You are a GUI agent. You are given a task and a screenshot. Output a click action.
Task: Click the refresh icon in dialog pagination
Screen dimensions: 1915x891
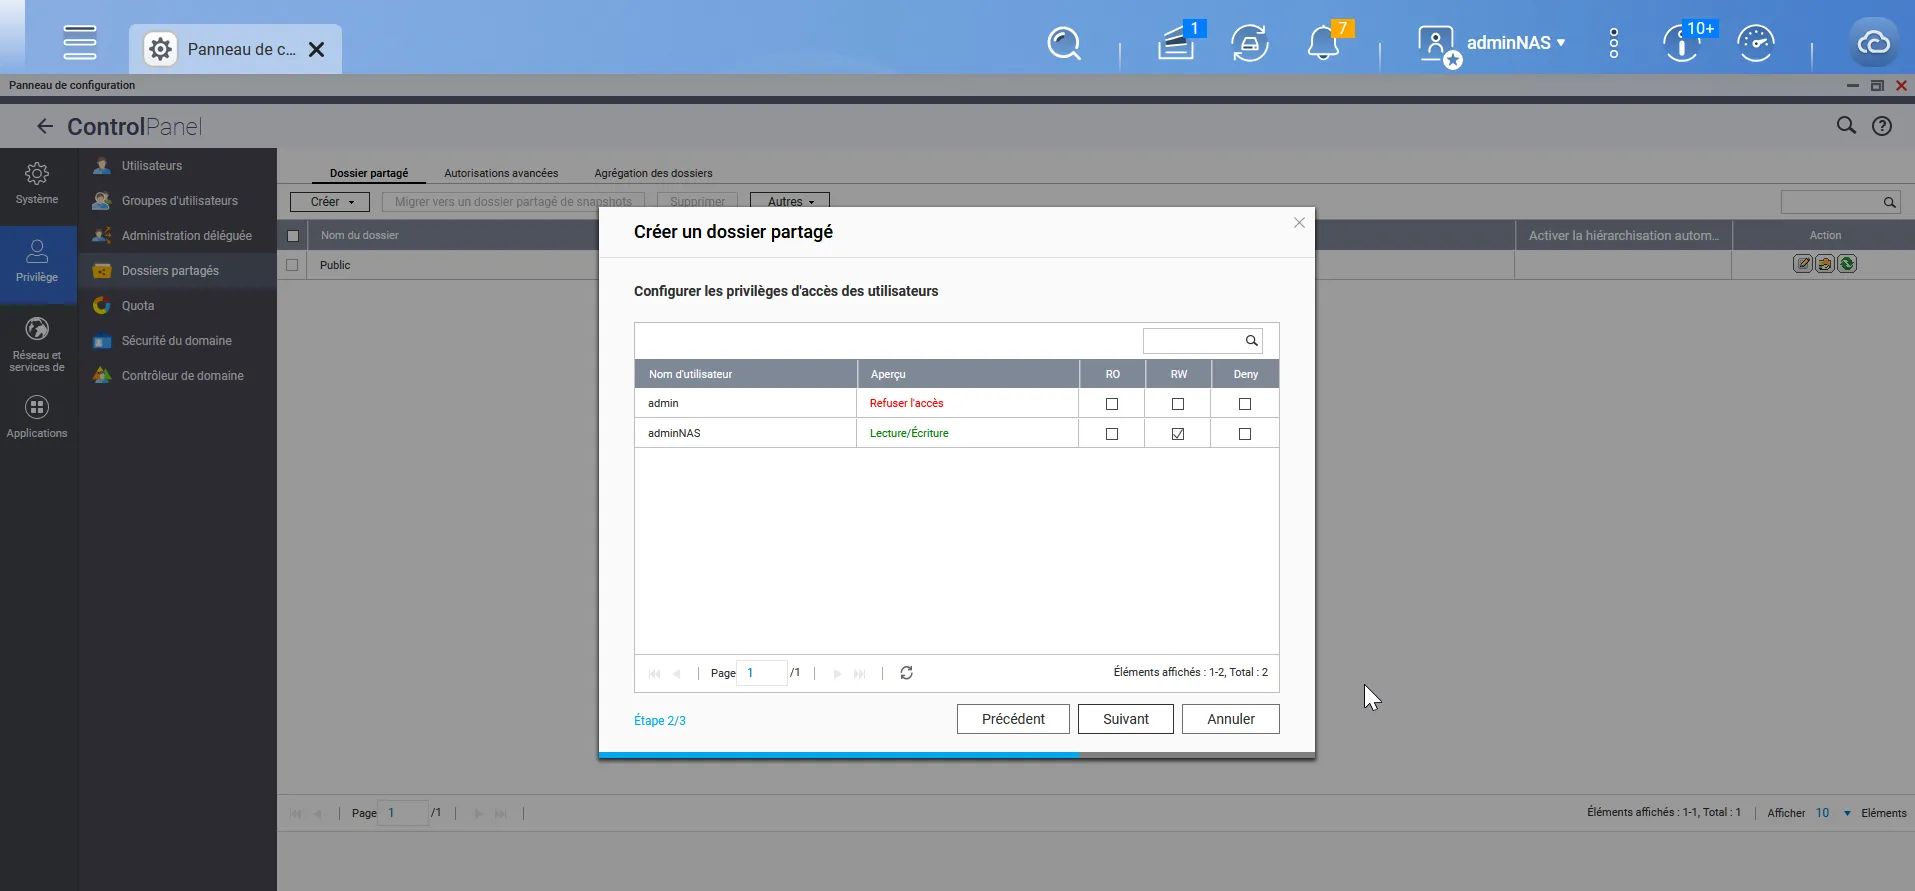[x=906, y=673]
